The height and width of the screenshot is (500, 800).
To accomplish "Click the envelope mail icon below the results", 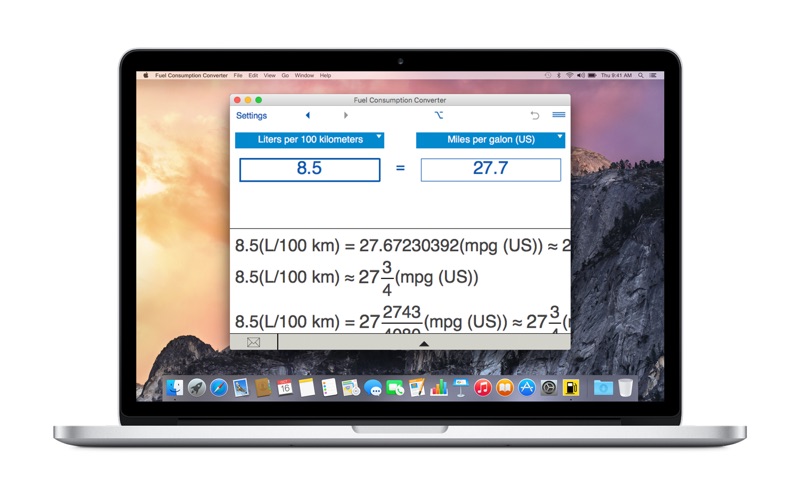I will coord(254,342).
